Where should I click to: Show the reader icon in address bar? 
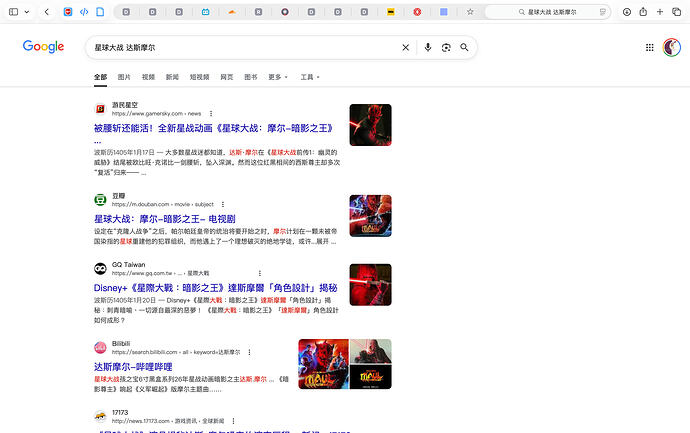[x=603, y=12]
